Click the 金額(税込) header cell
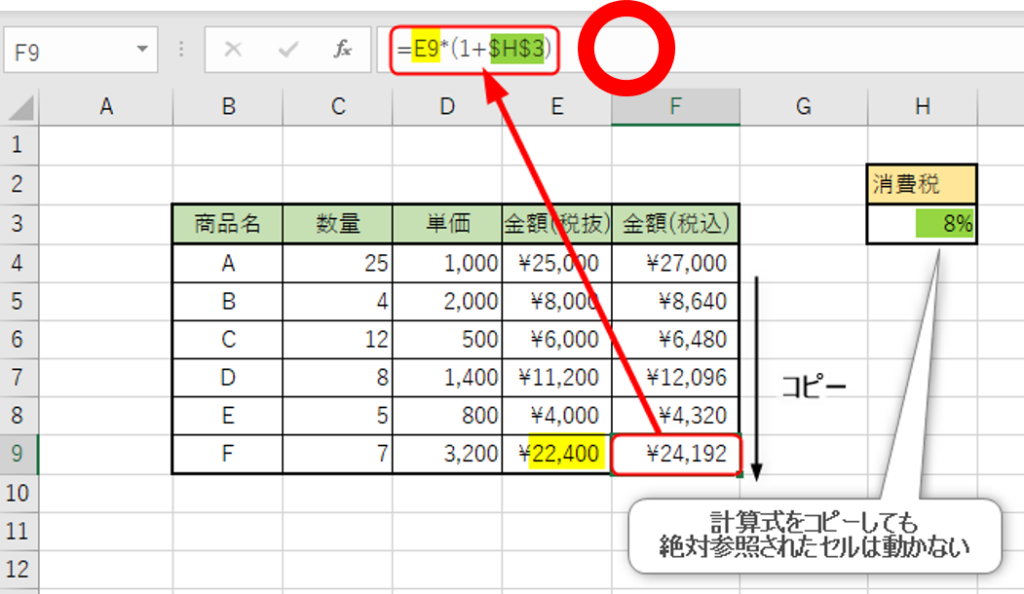The image size is (1024, 594). point(675,224)
